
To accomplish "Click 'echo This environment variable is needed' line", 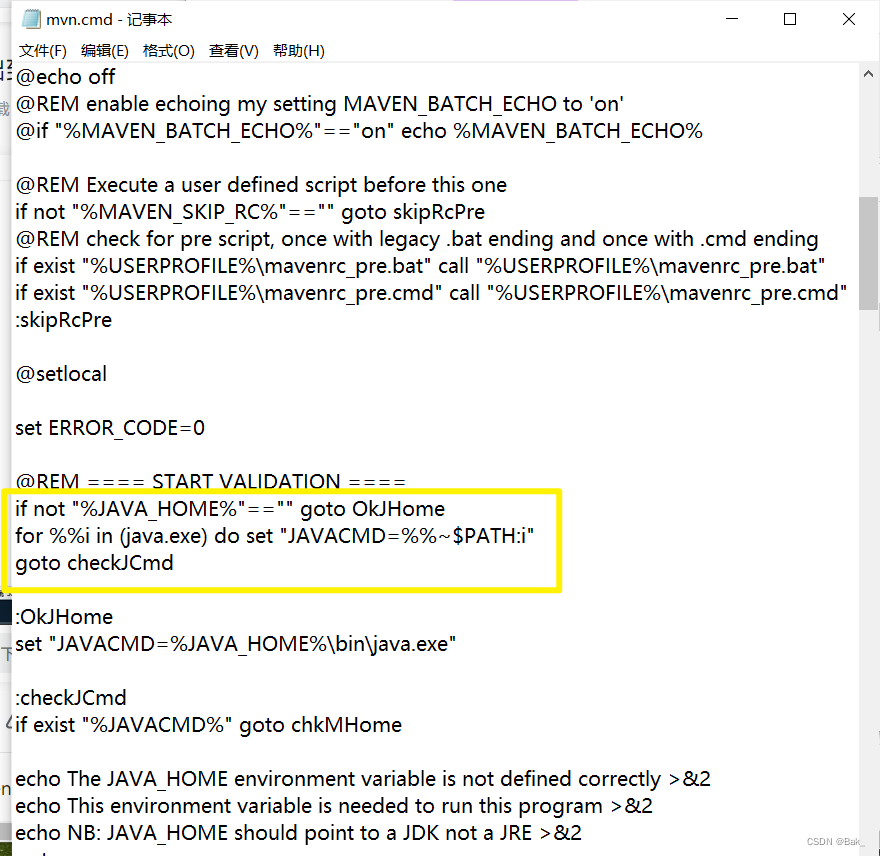I will [x=334, y=805].
